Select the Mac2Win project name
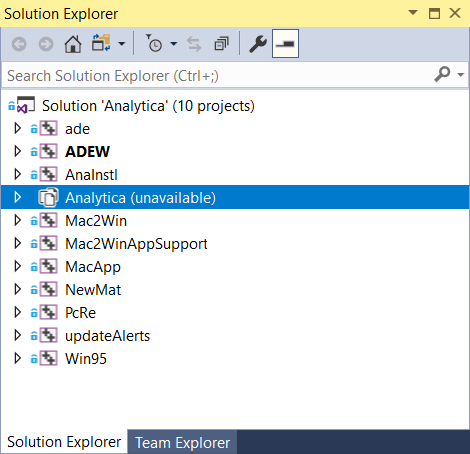The image size is (470, 454). tap(96, 221)
